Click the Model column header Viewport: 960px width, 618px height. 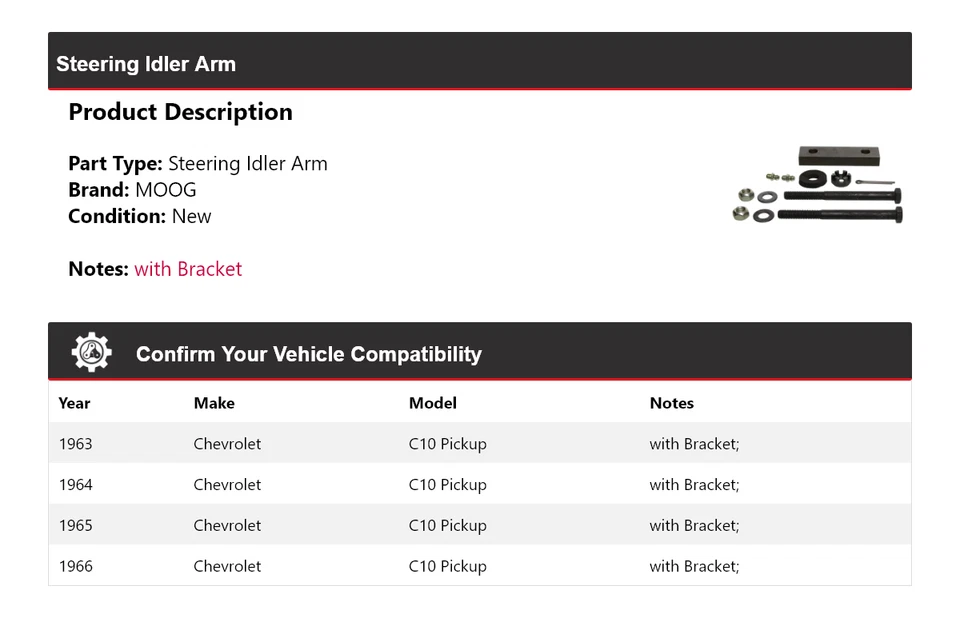pyautogui.click(x=433, y=403)
